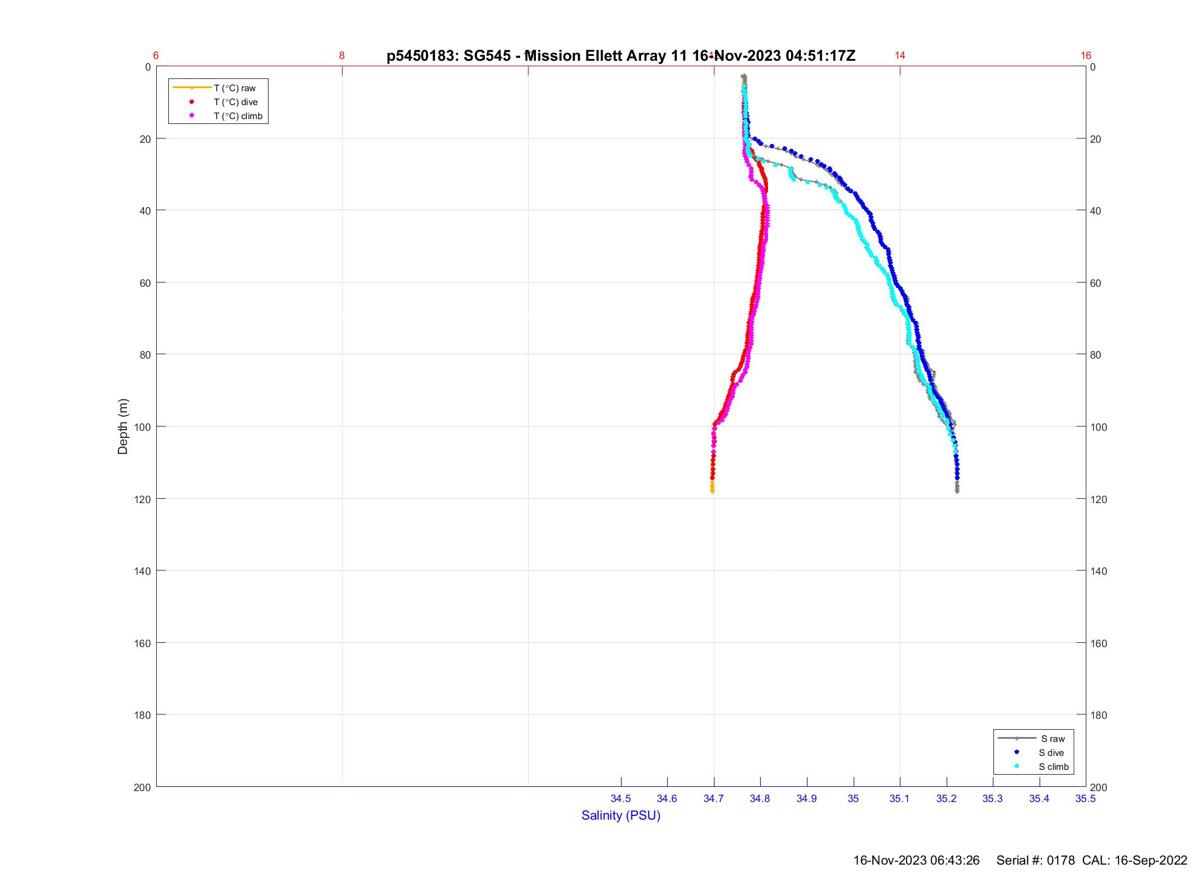Click the salinity tick label 34.7
Image resolution: width=1200 pixels, height=885 pixels.
714,799
